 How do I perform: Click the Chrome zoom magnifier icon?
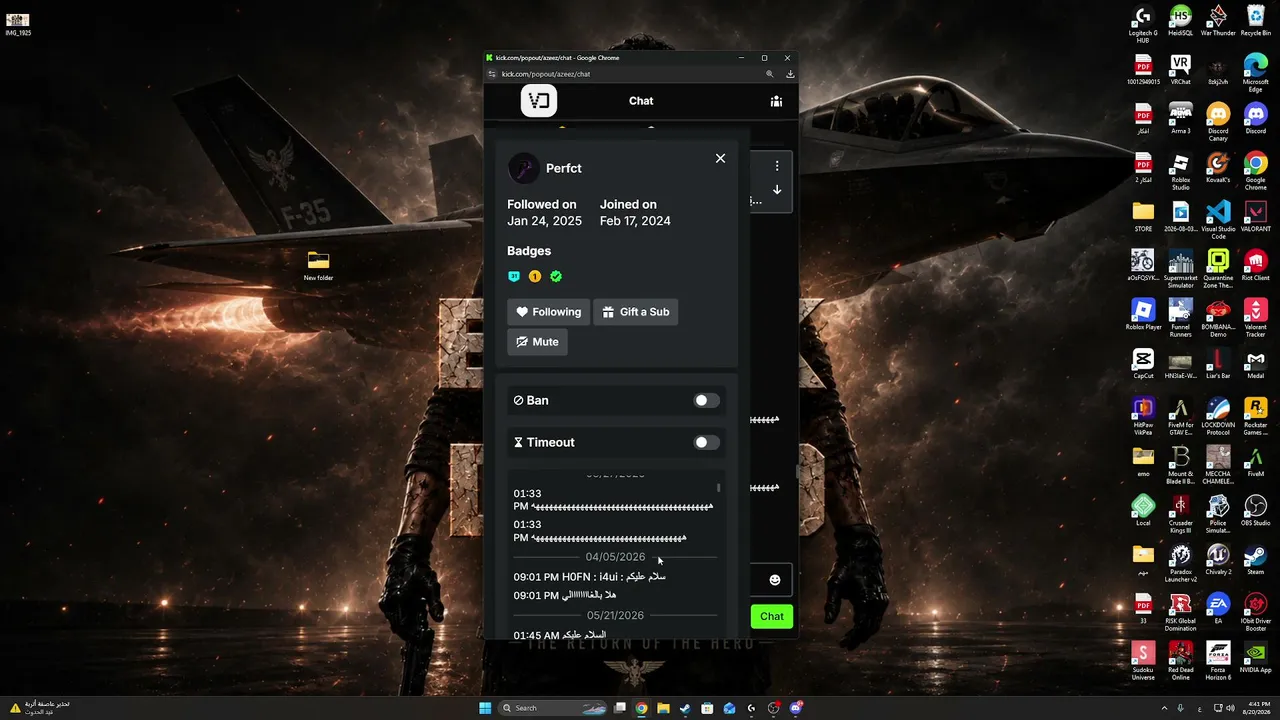tap(769, 74)
